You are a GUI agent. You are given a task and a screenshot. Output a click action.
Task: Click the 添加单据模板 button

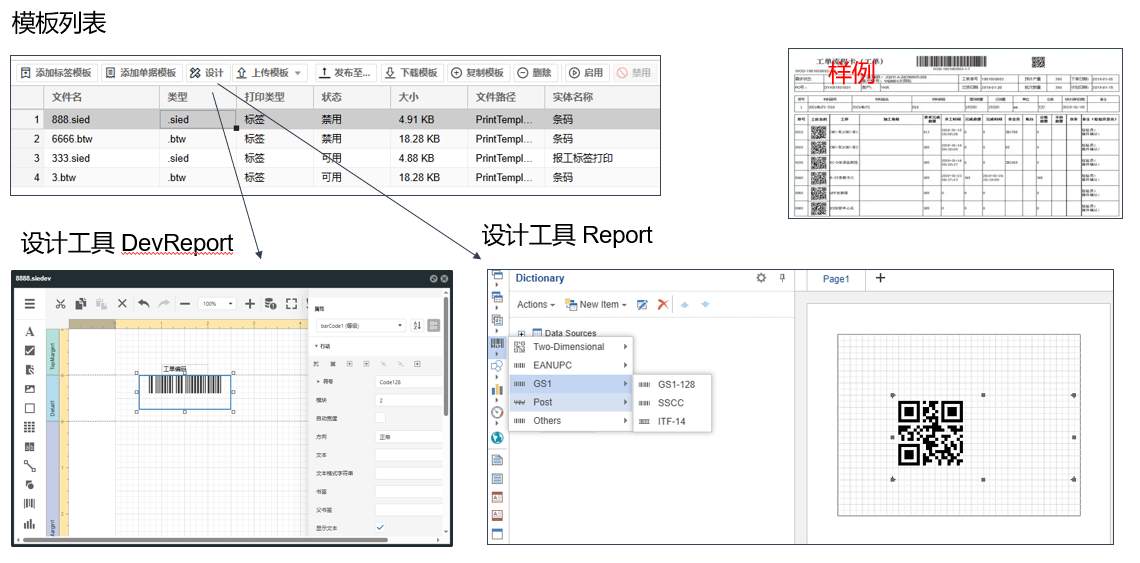tap(141, 73)
